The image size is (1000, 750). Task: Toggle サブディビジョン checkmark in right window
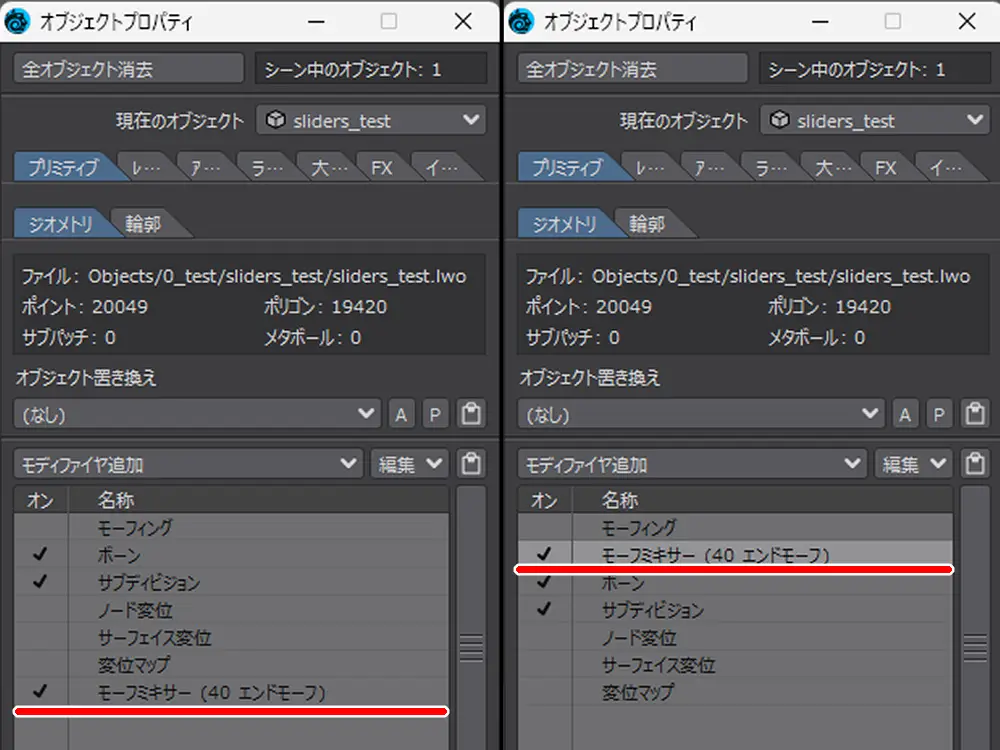tap(544, 609)
